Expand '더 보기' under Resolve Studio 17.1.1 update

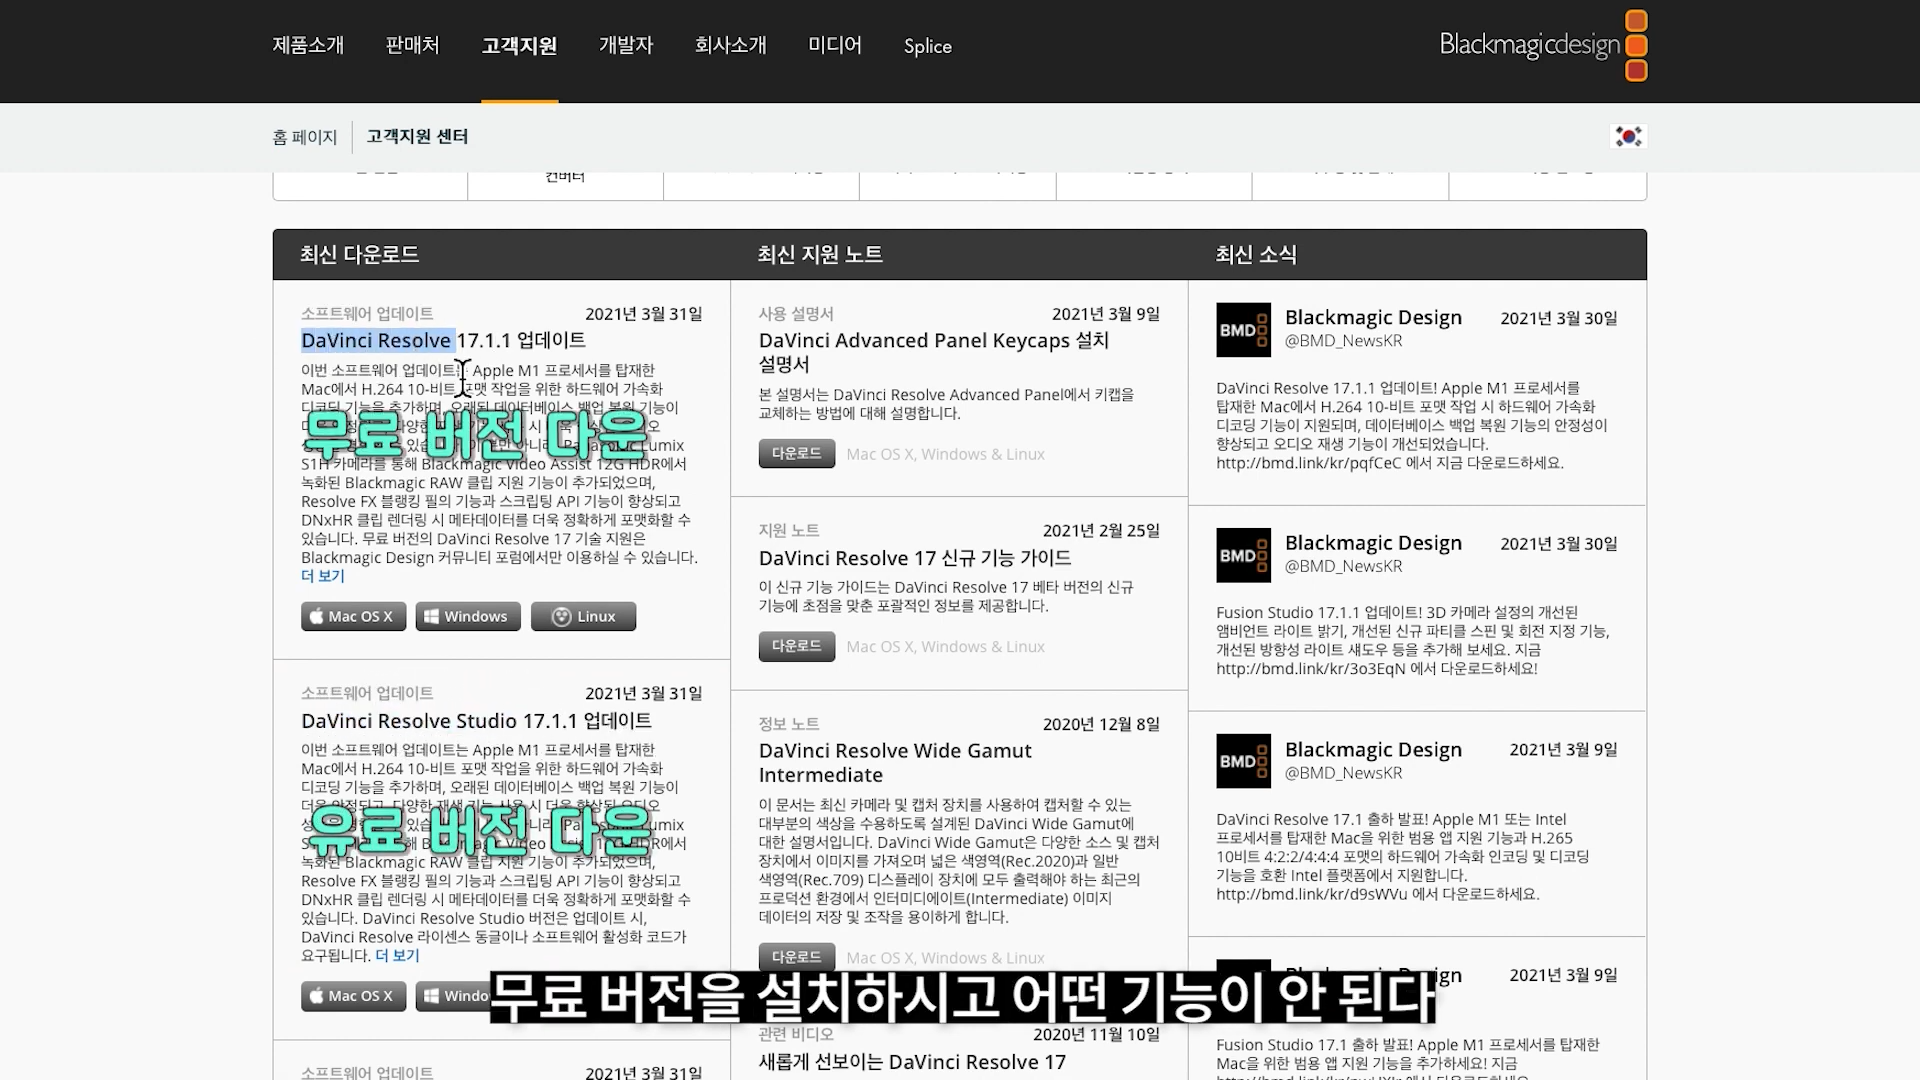(x=397, y=956)
